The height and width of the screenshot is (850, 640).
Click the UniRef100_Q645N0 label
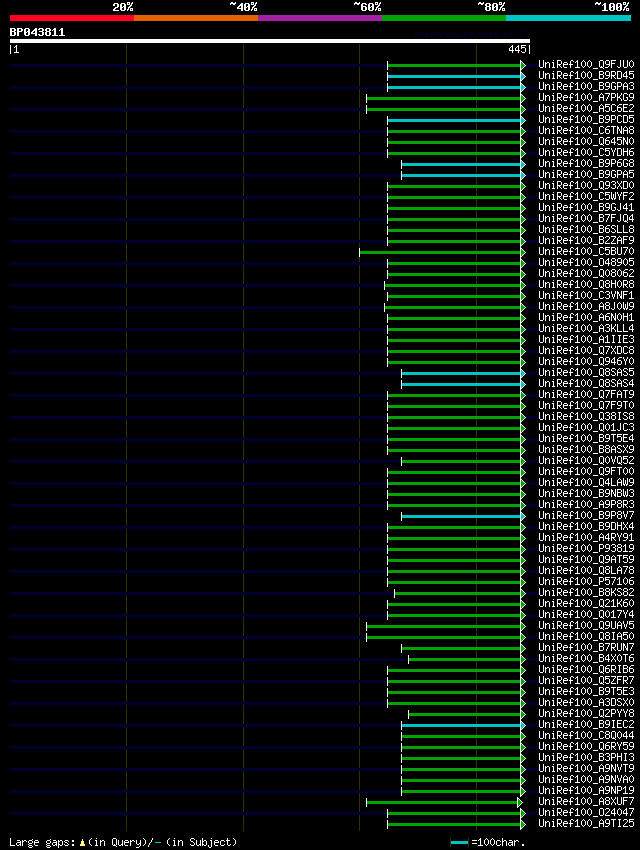click(x=586, y=141)
